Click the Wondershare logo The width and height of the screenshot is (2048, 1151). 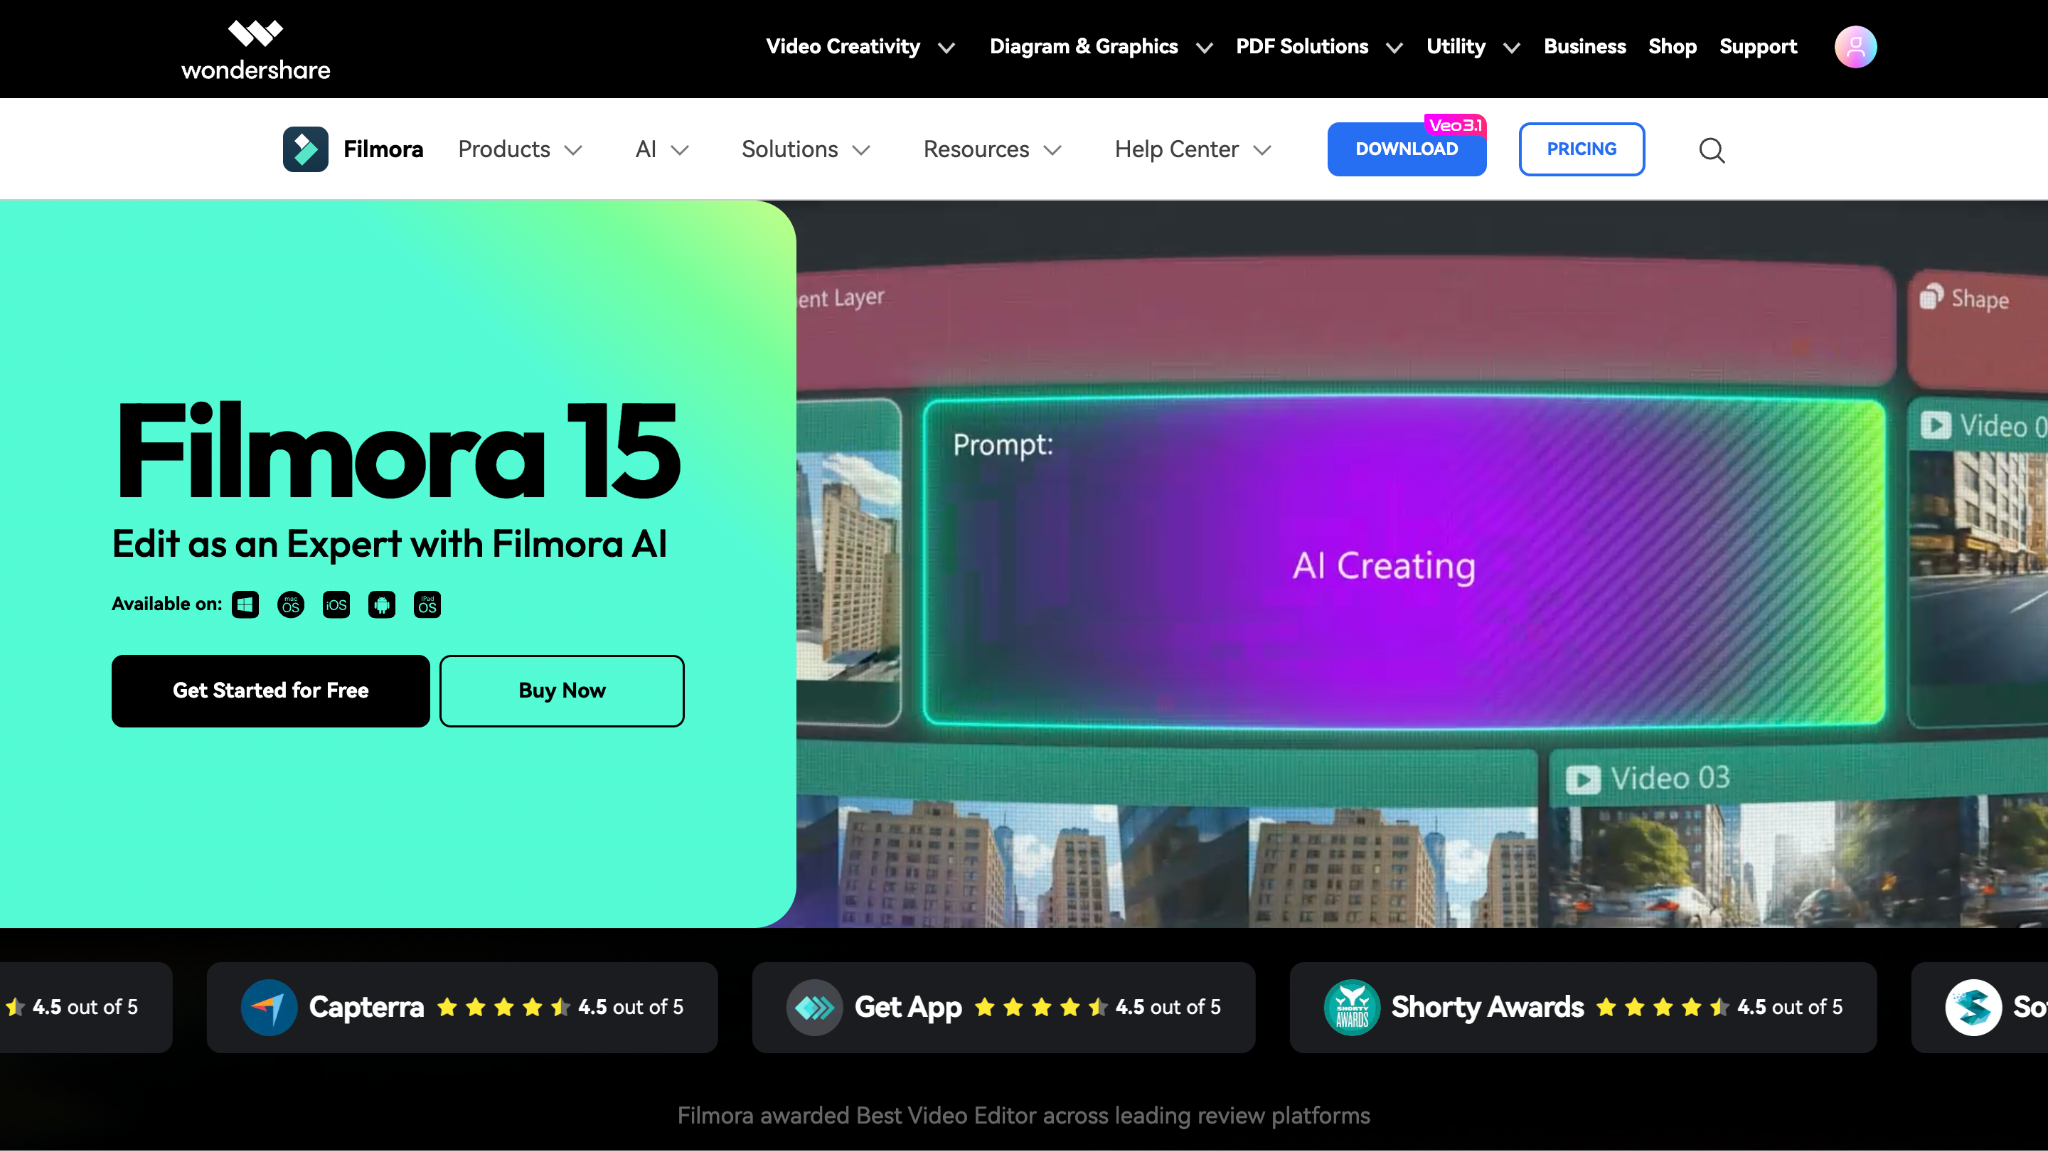click(255, 50)
